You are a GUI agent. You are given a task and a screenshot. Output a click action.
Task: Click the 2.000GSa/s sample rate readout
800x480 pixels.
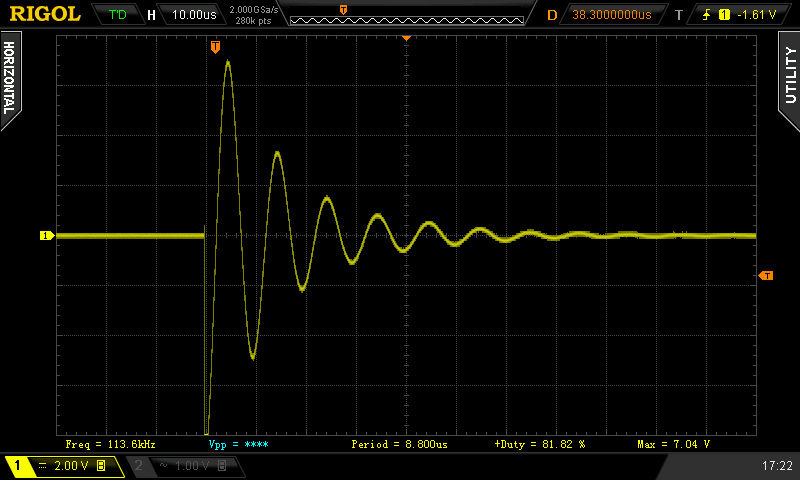pos(254,10)
